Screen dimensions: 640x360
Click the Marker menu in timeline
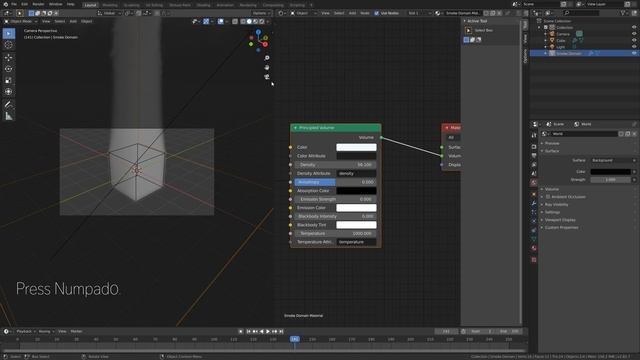click(76, 331)
